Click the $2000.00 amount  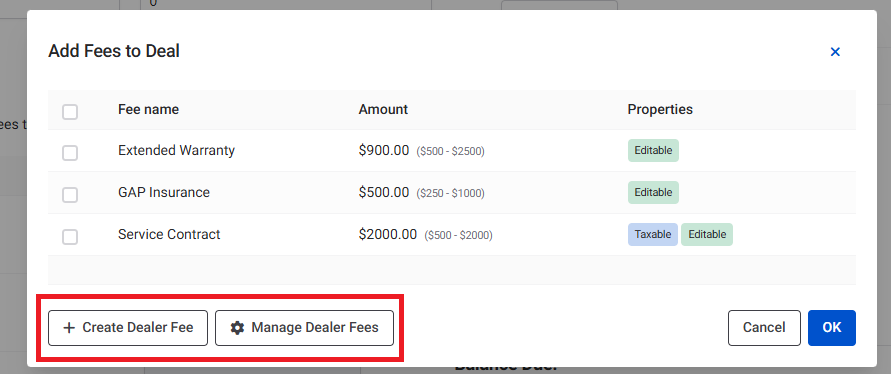pos(388,234)
